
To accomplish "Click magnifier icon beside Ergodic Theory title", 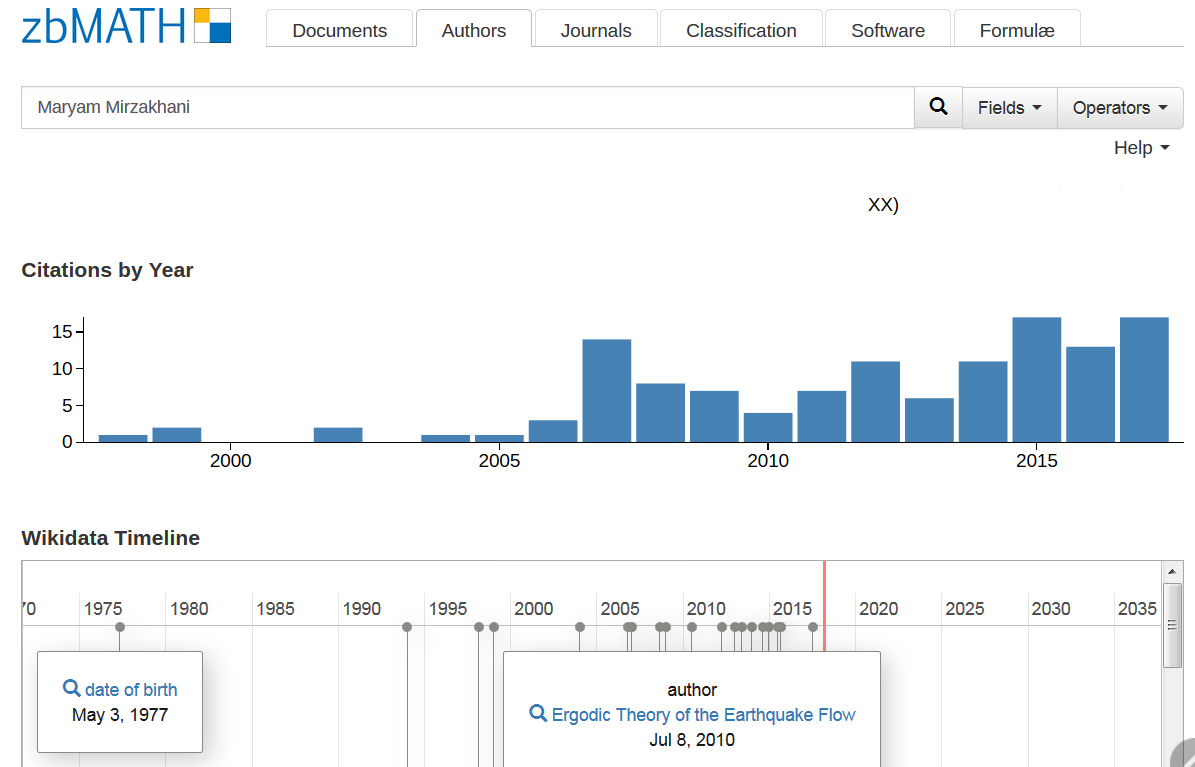I will coord(538,714).
